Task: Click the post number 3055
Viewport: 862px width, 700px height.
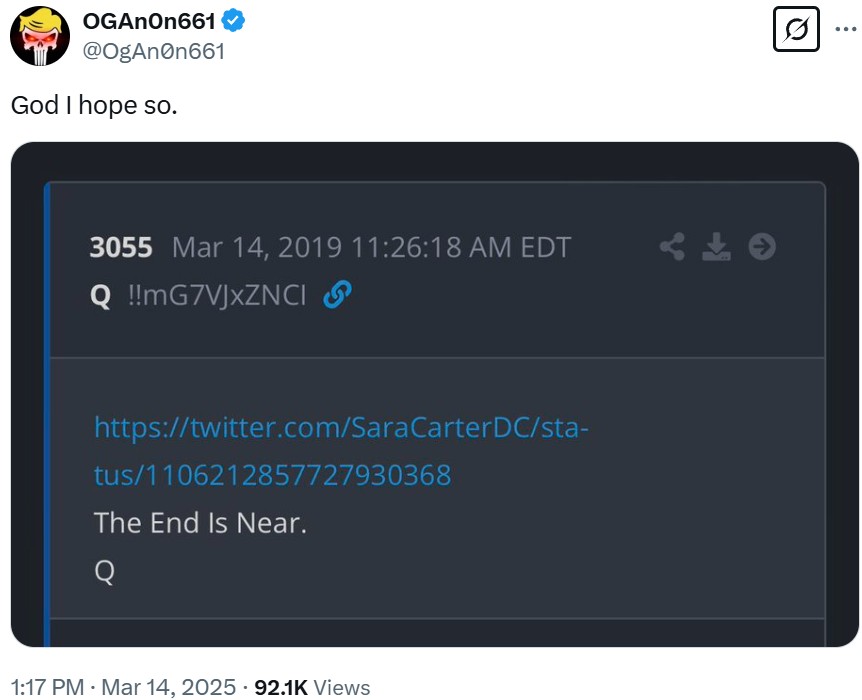Action: click(x=121, y=247)
